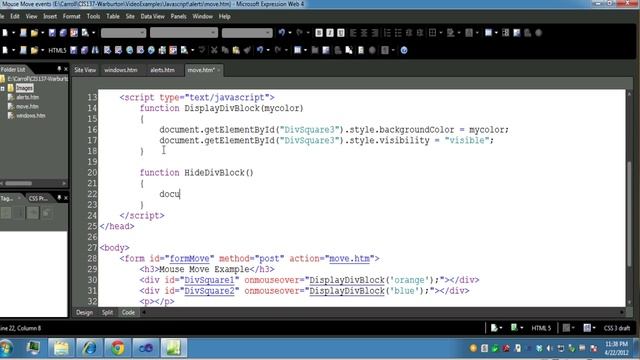
Task: Click the HTML5 doctype label in toolbar
Action: pyautogui.click(x=57, y=51)
